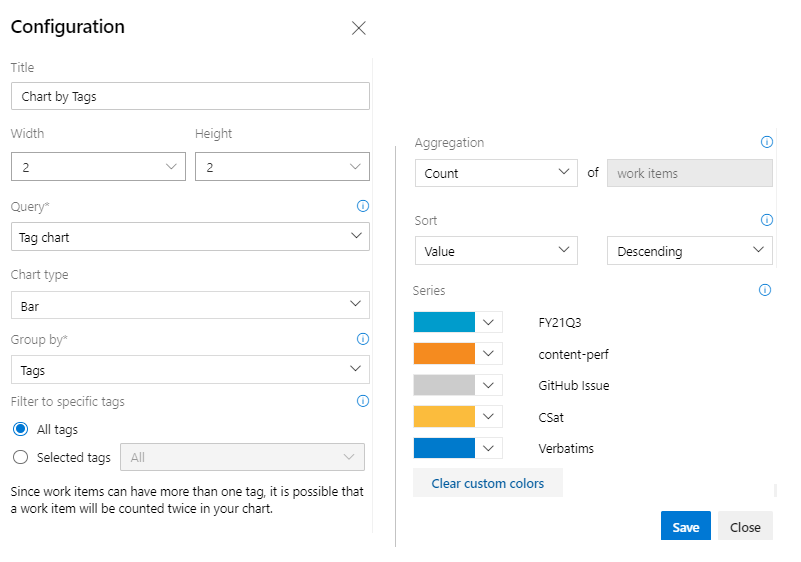Open the Descending sort order dropdown

[690, 250]
